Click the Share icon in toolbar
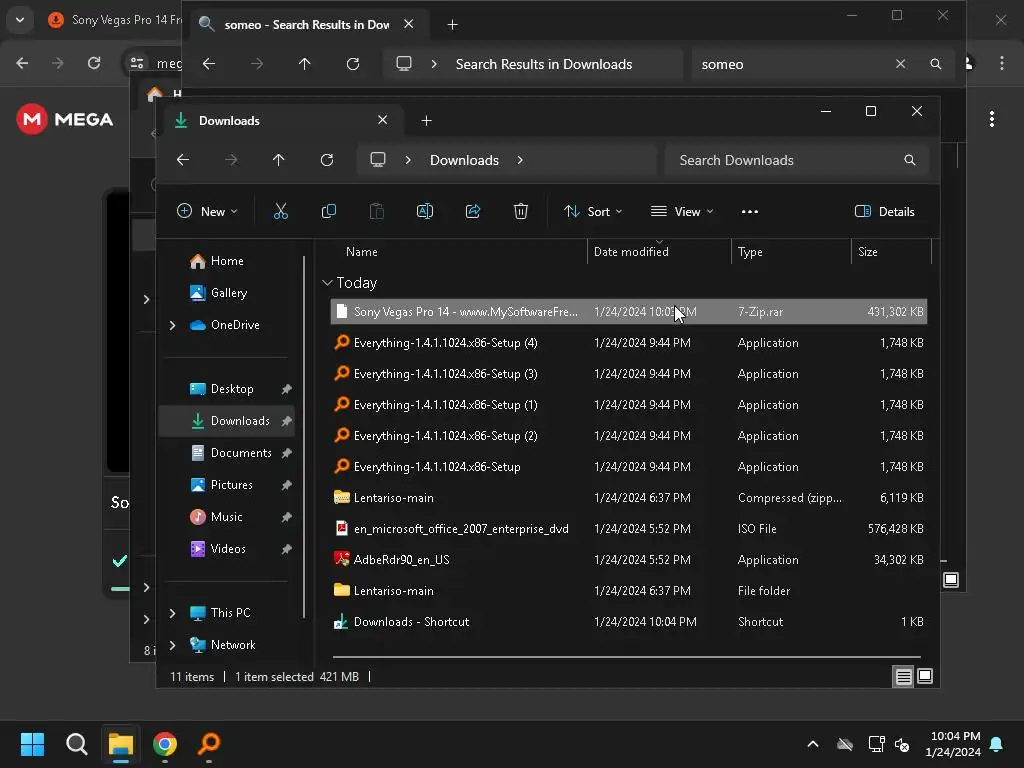 click(473, 212)
